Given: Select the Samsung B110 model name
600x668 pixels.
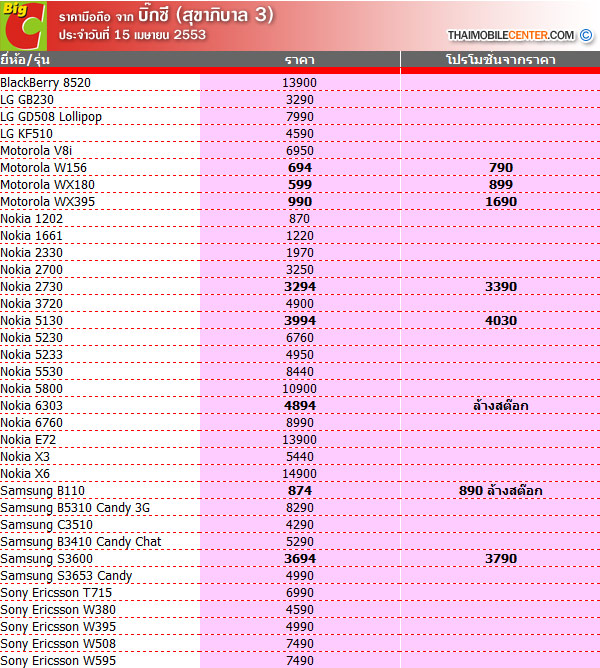Looking at the screenshot, I should click(43, 492).
